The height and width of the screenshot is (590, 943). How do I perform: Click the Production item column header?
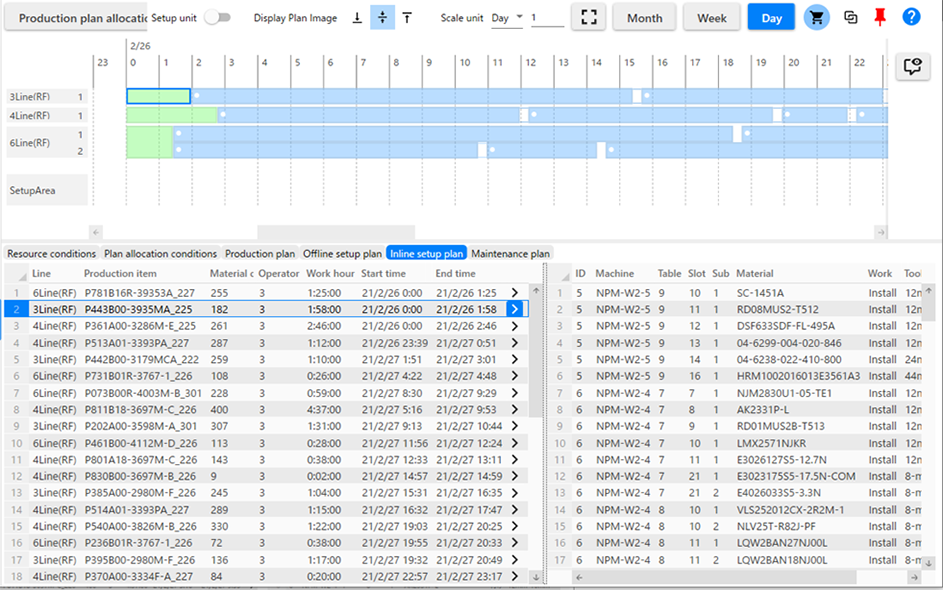pos(120,273)
